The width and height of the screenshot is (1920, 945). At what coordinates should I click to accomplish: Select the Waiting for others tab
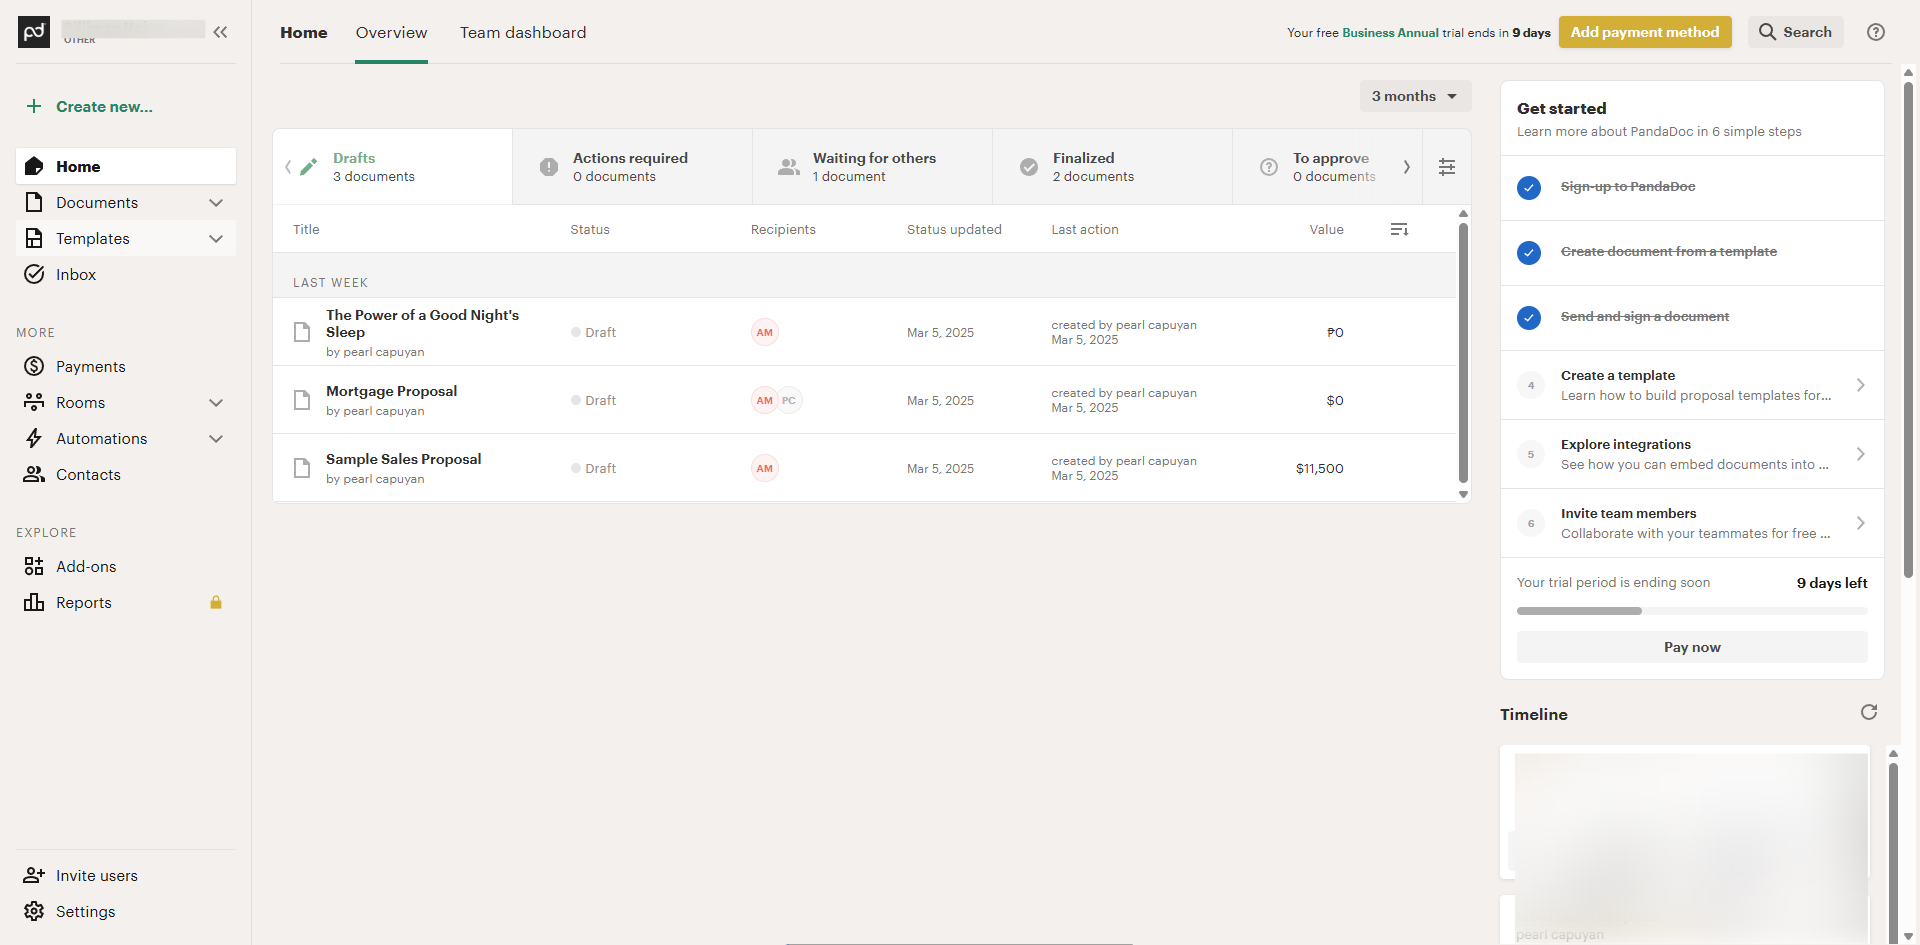point(873,167)
